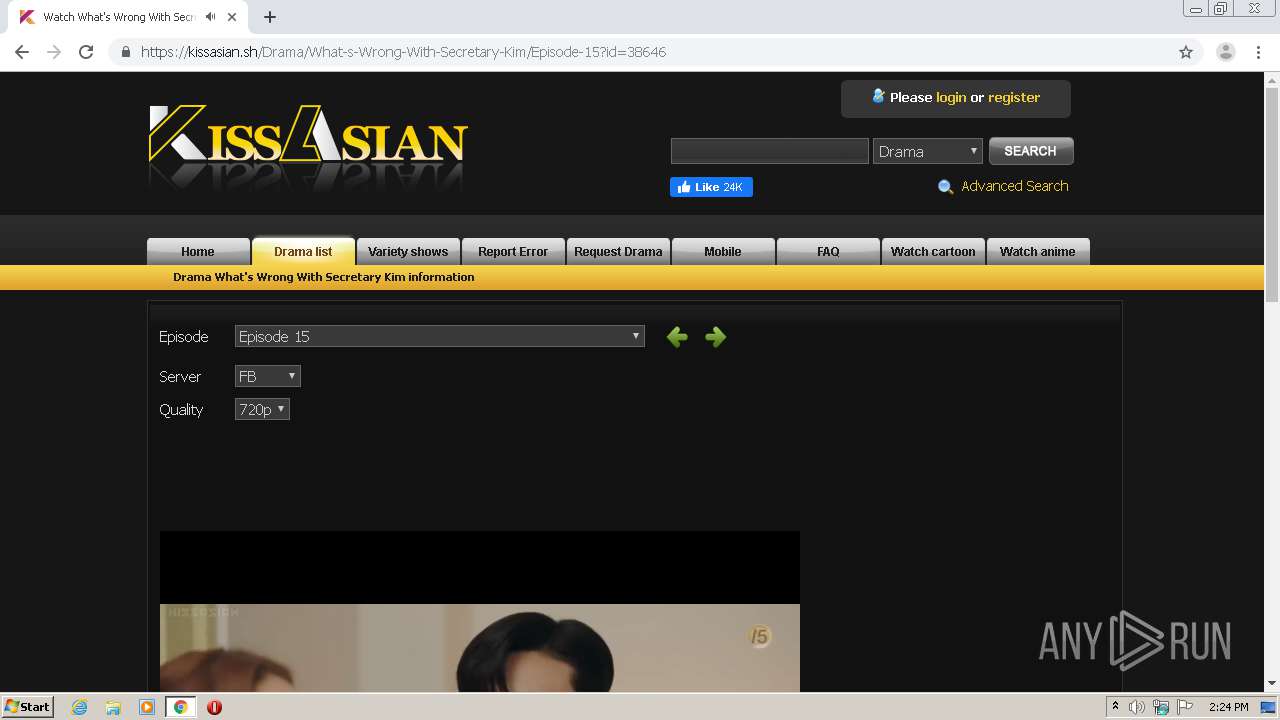Screen dimensions: 1280x720
Task: View site security lock info
Action: (126, 52)
